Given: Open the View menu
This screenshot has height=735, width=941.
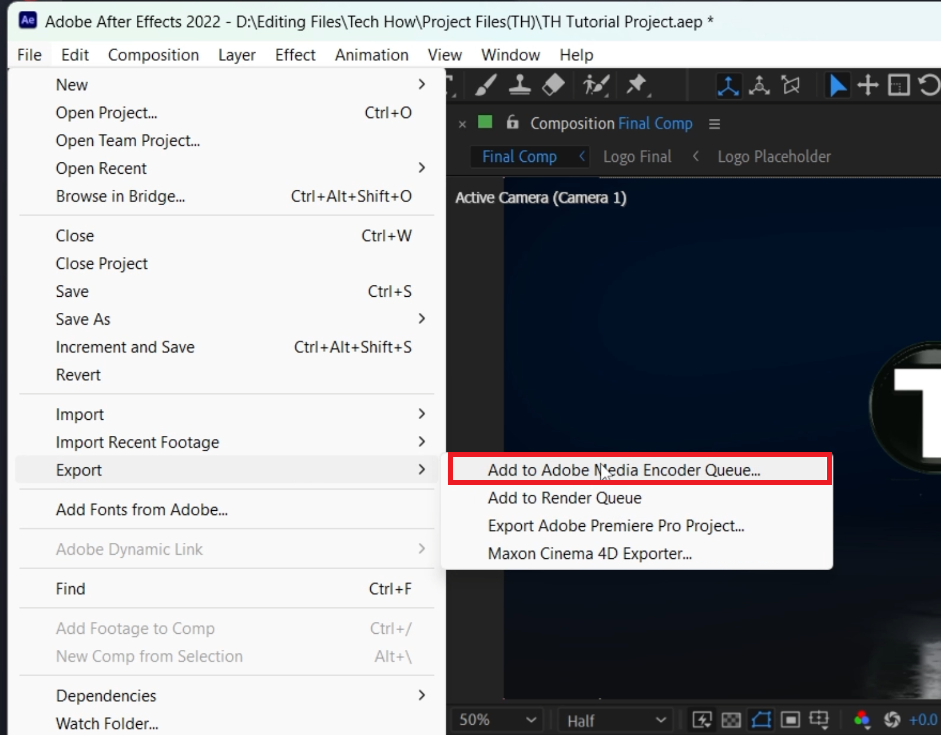Looking at the screenshot, I should point(445,55).
